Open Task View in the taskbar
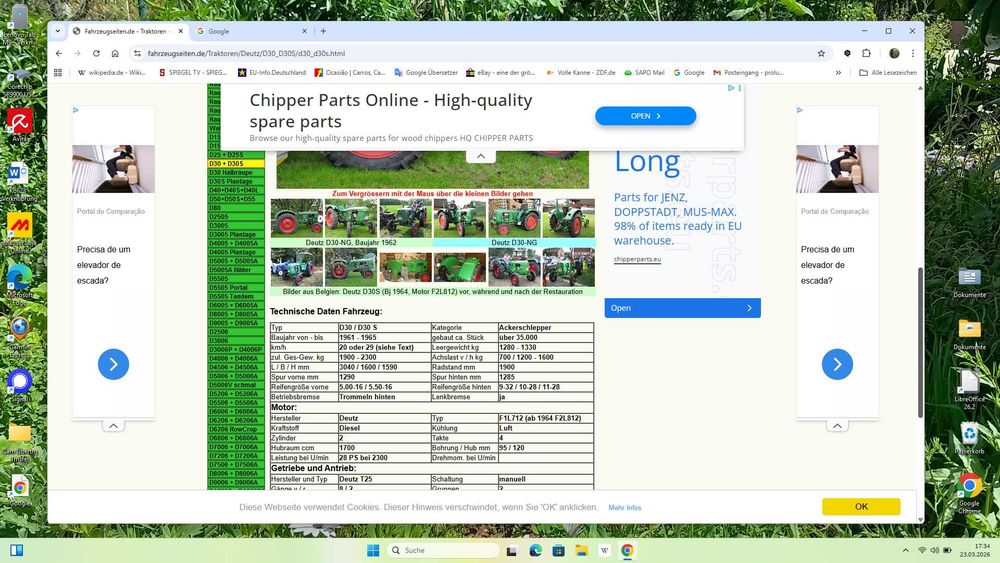The image size is (1000, 563). click(511, 551)
